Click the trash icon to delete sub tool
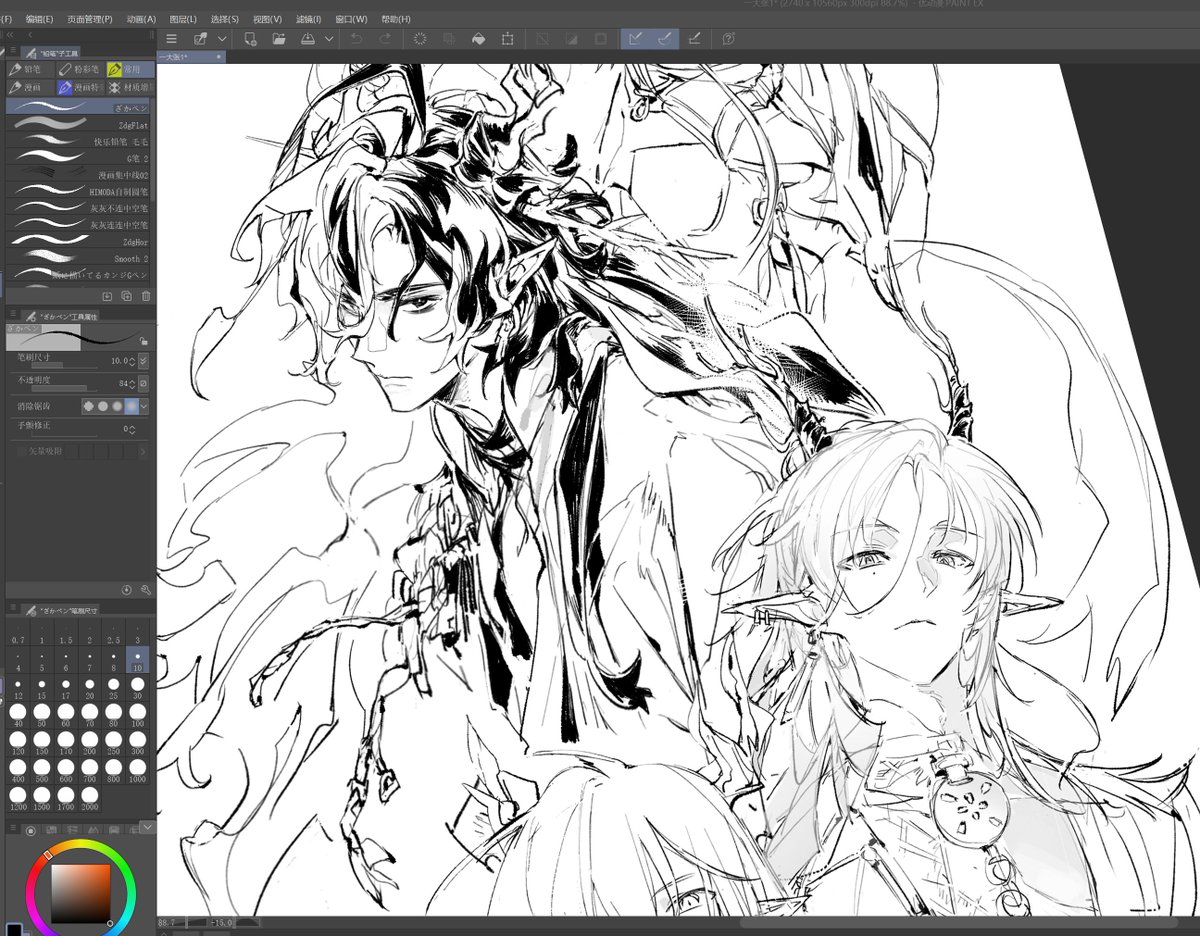 coord(146,296)
